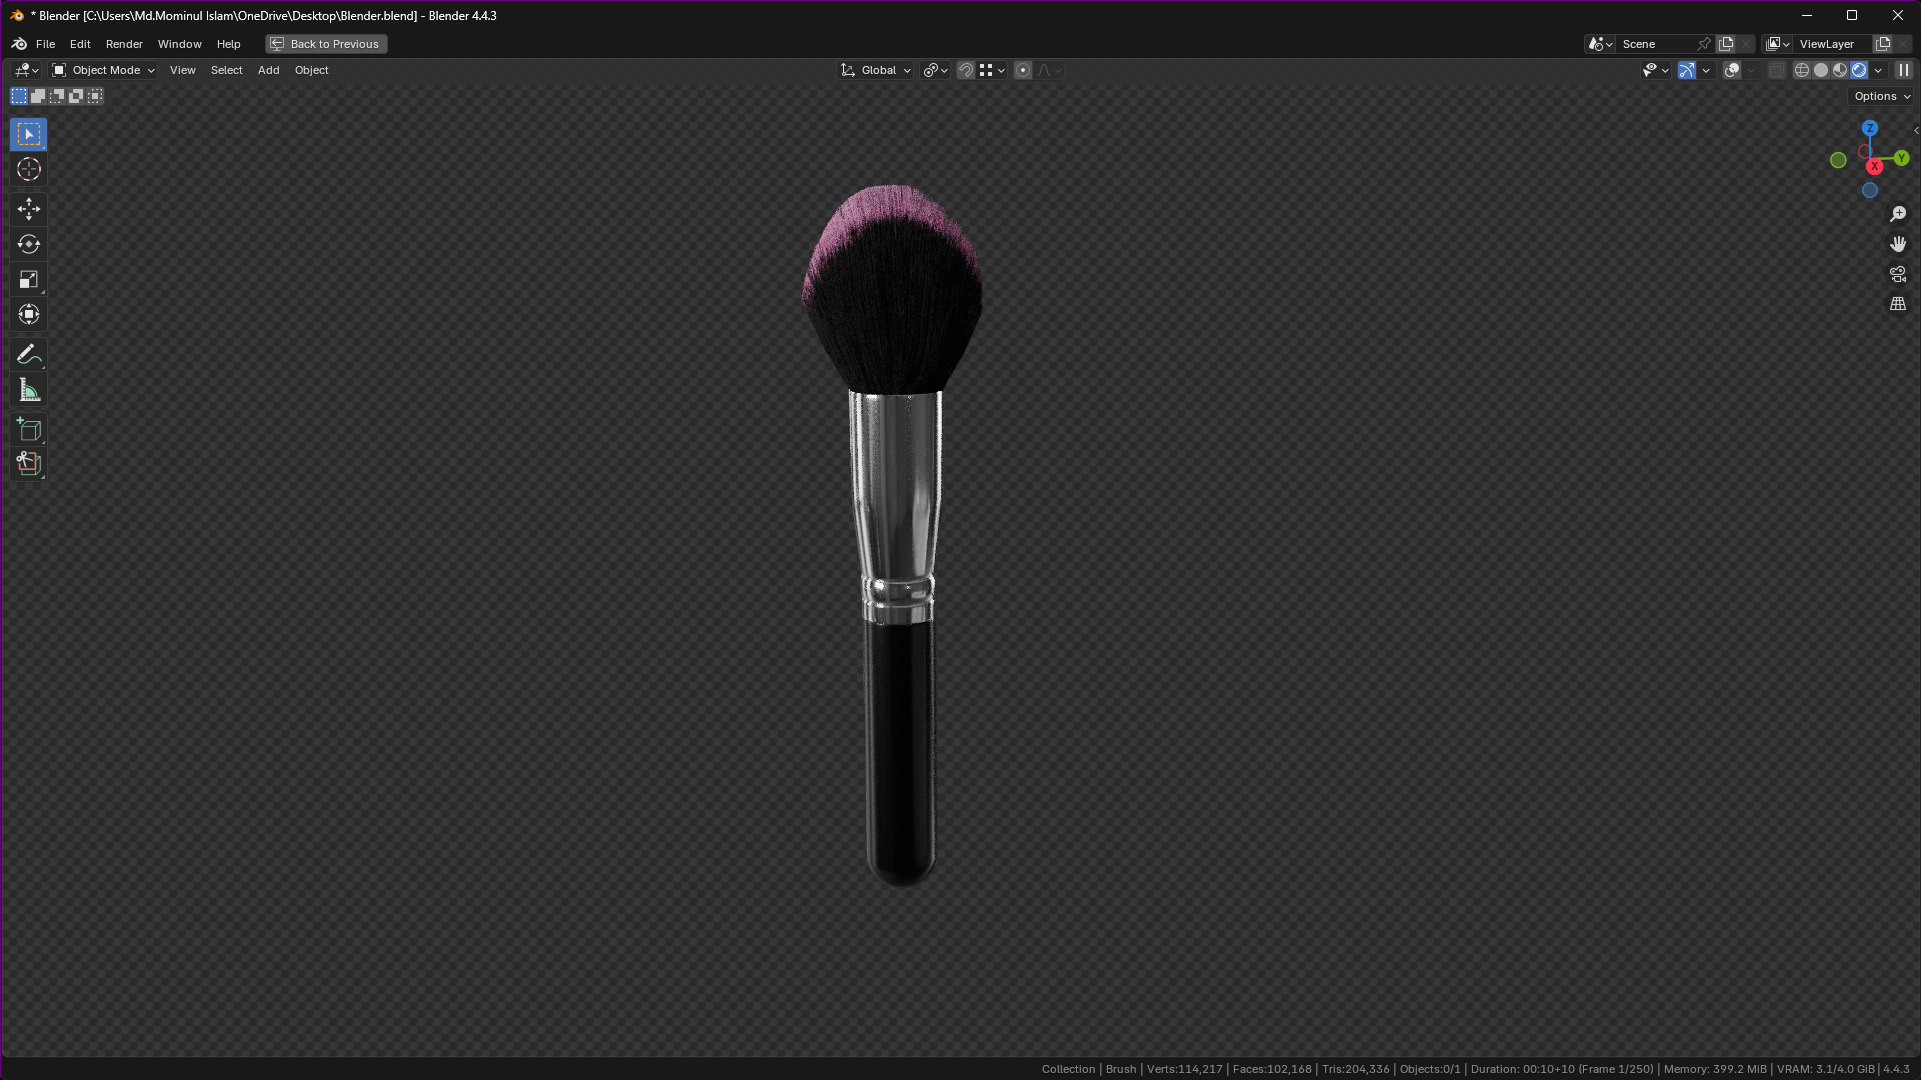Click the ViewLayer name field
This screenshot has width=1921, height=1080.
1832,44
